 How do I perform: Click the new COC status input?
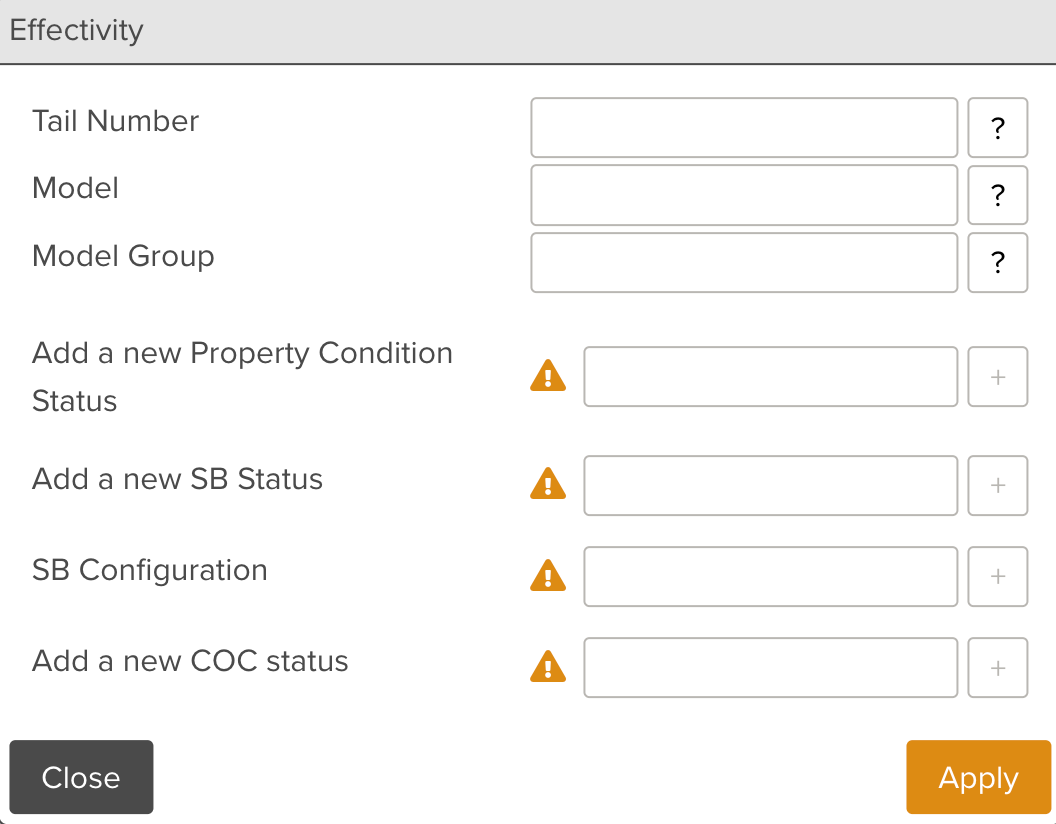pos(770,668)
